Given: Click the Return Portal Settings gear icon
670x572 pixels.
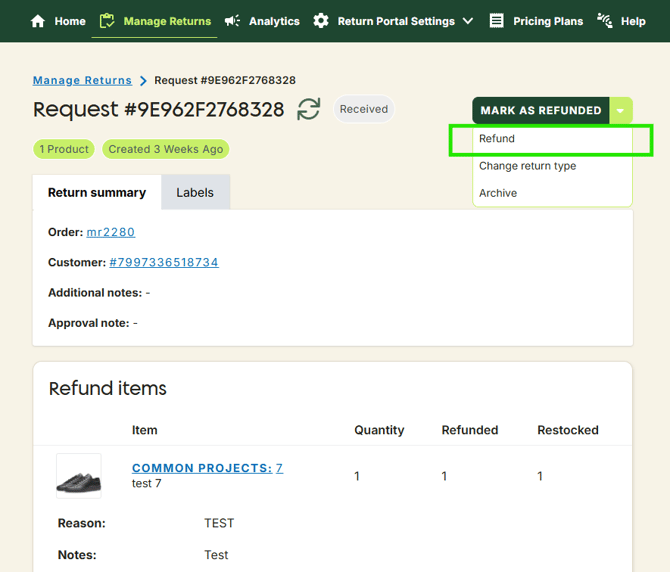Looking at the screenshot, I should tap(321, 21).
